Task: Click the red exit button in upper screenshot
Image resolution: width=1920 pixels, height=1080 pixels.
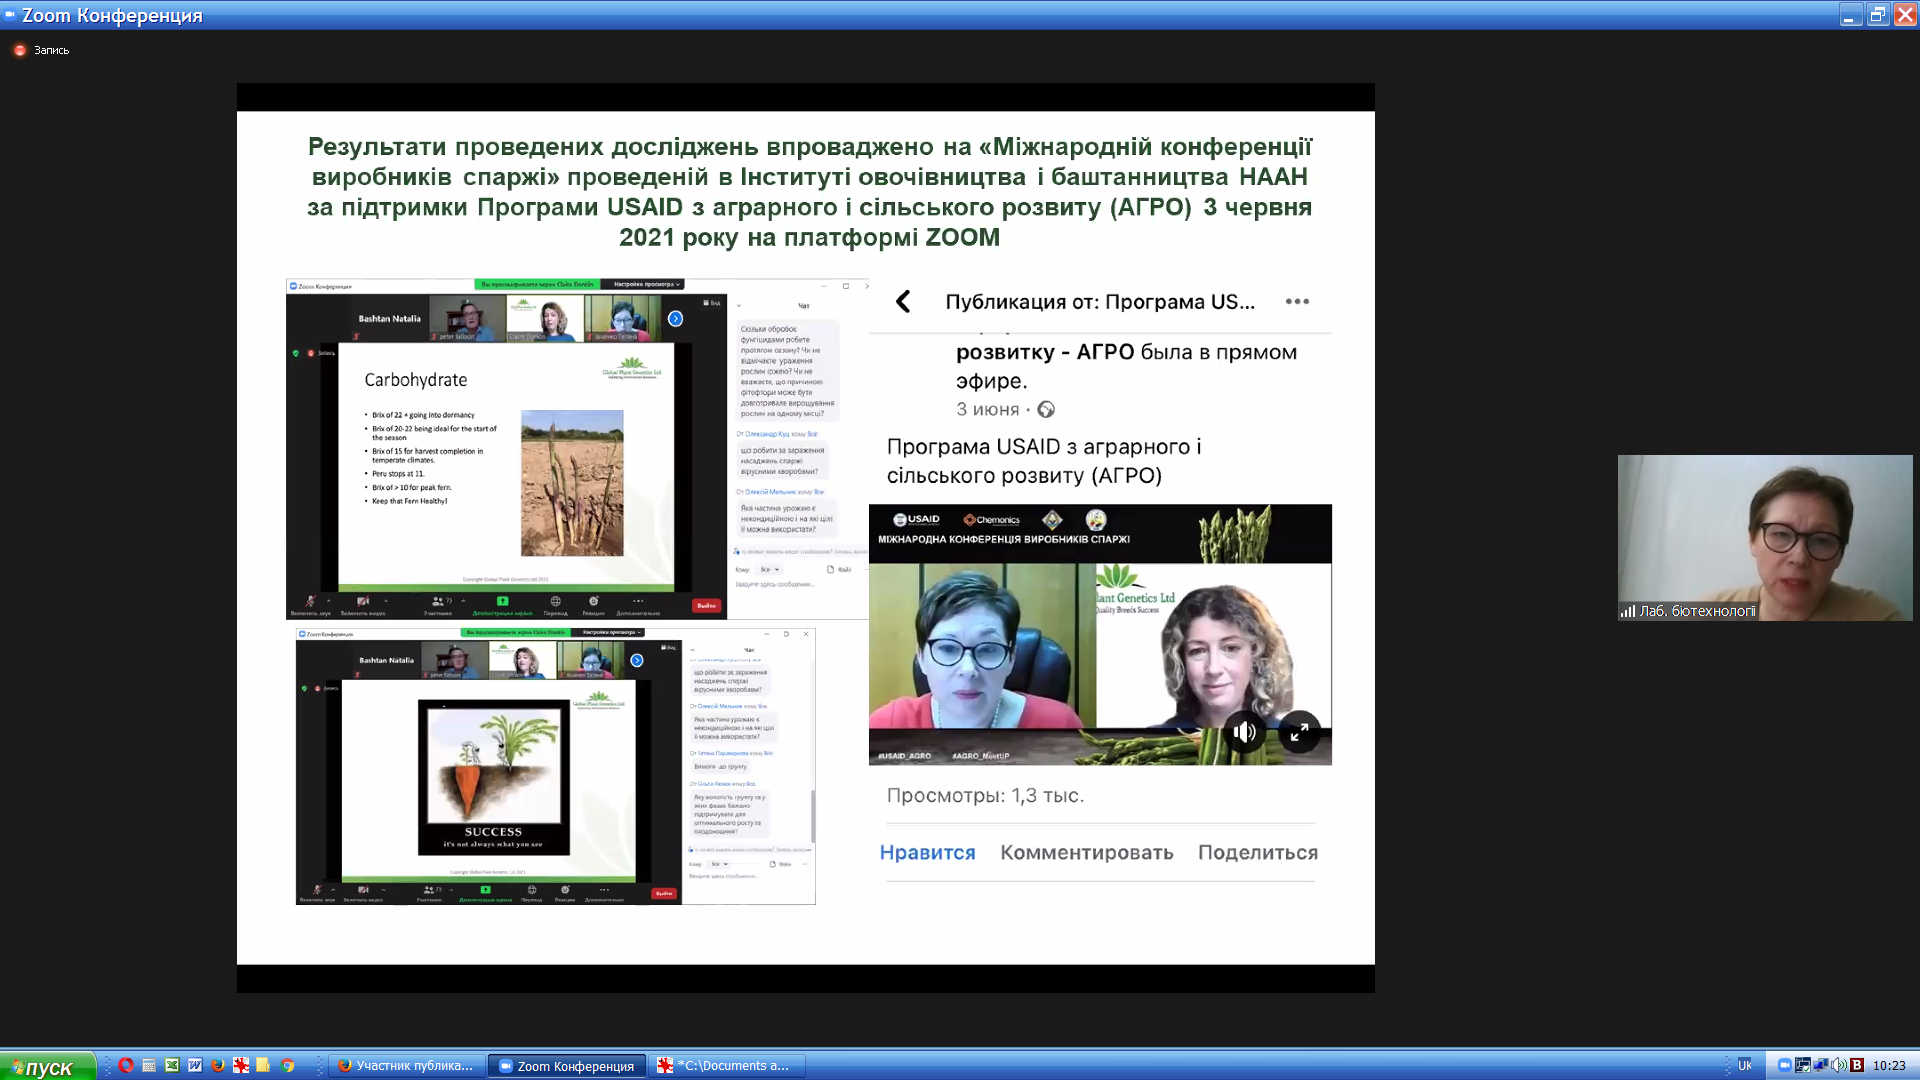Action: click(x=706, y=605)
